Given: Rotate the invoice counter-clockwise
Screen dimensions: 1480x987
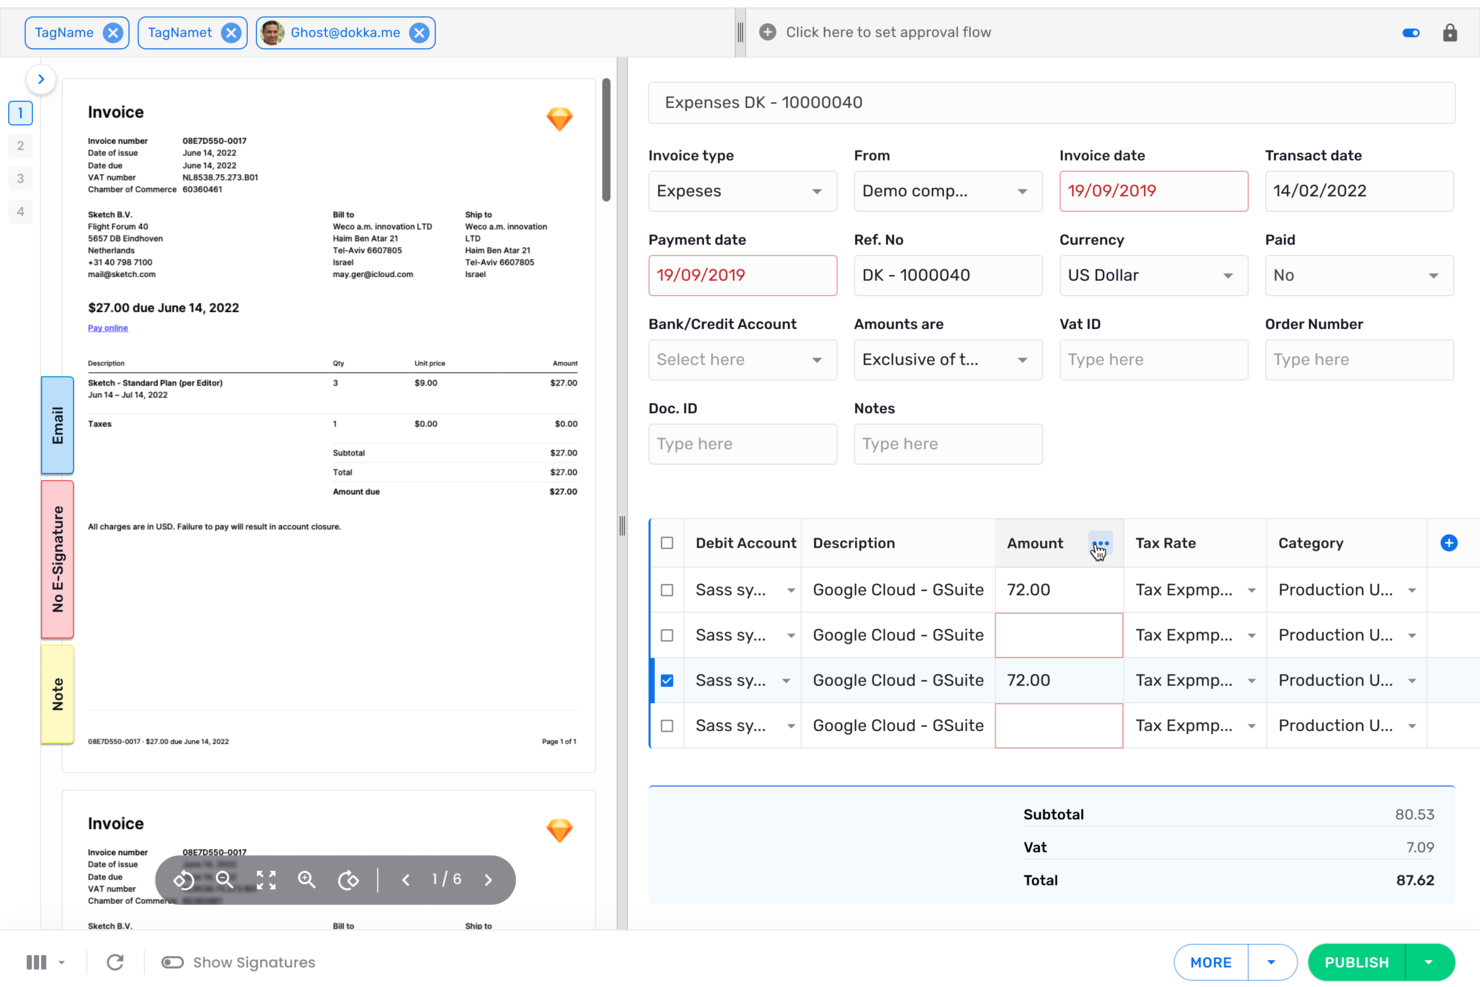Looking at the screenshot, I should [x=183, y=880].
